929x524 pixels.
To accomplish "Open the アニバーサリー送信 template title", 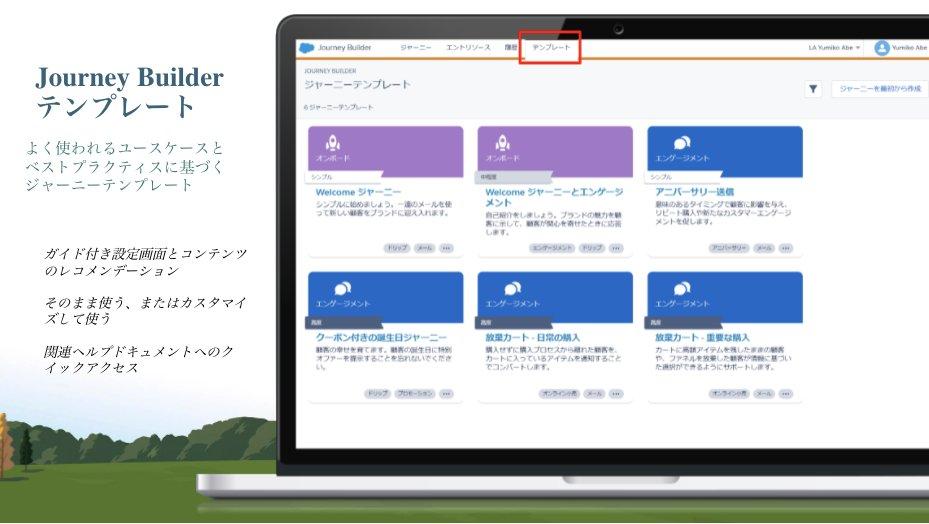I will point(694,192).
